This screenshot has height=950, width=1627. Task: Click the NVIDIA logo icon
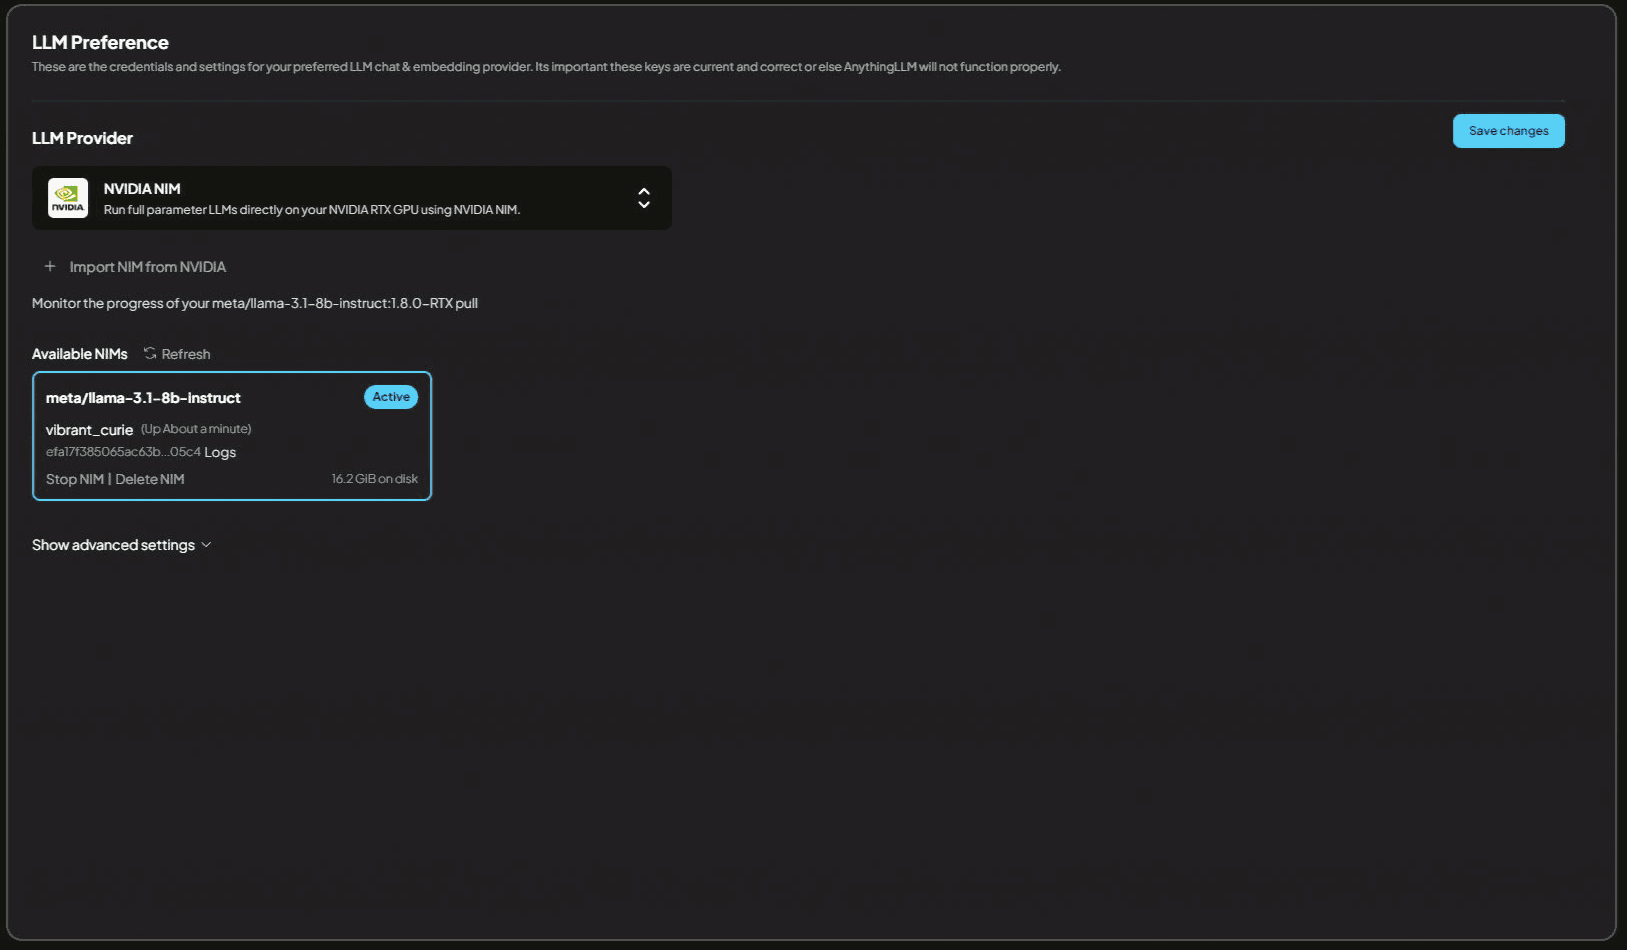68,198
